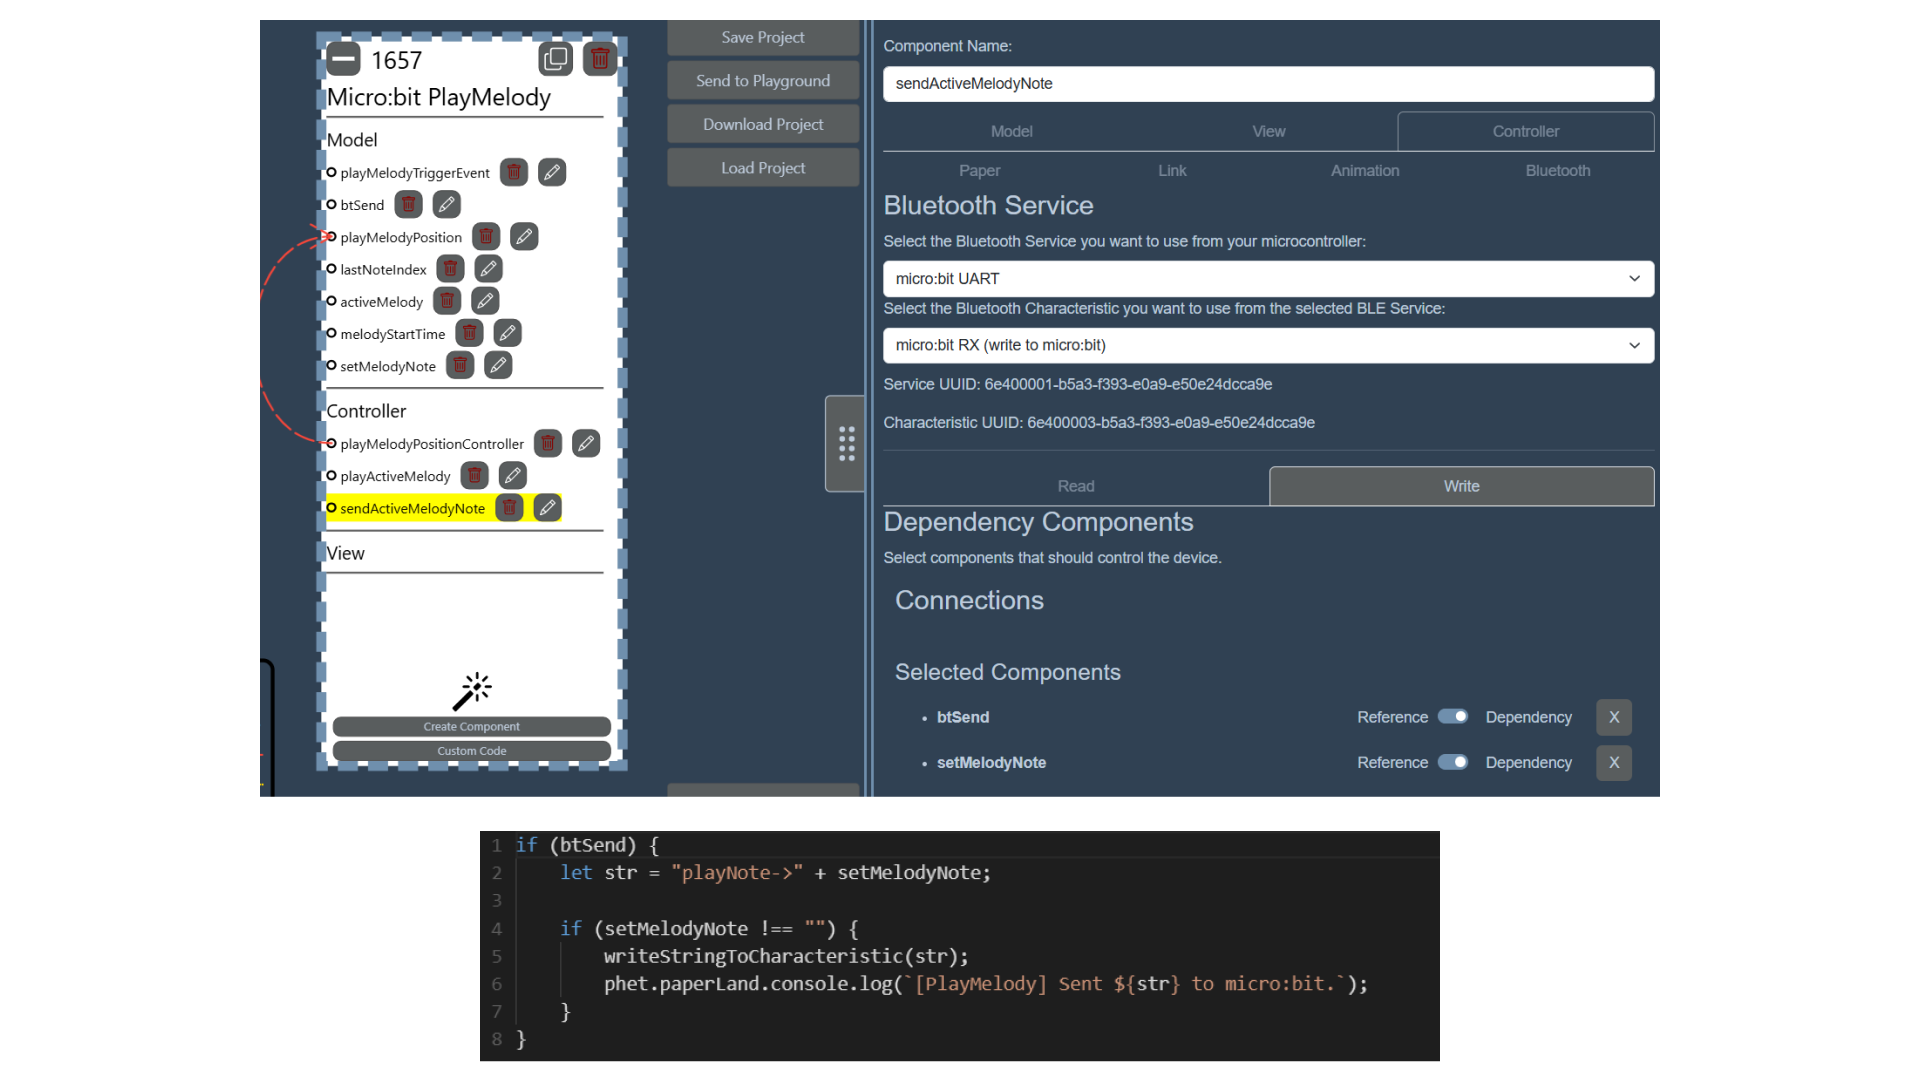Switch to the View tab

pyautogui.click(x=1268, y=131)
